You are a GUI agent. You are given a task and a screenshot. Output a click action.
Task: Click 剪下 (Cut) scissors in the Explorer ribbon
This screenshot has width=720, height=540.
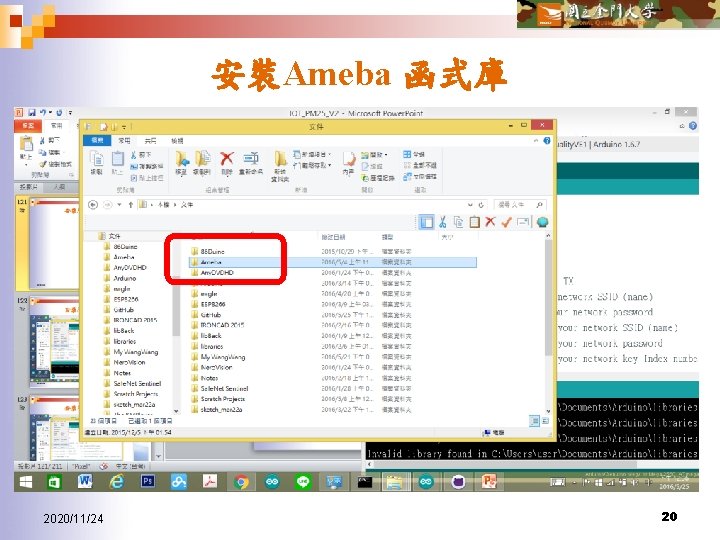141,155
